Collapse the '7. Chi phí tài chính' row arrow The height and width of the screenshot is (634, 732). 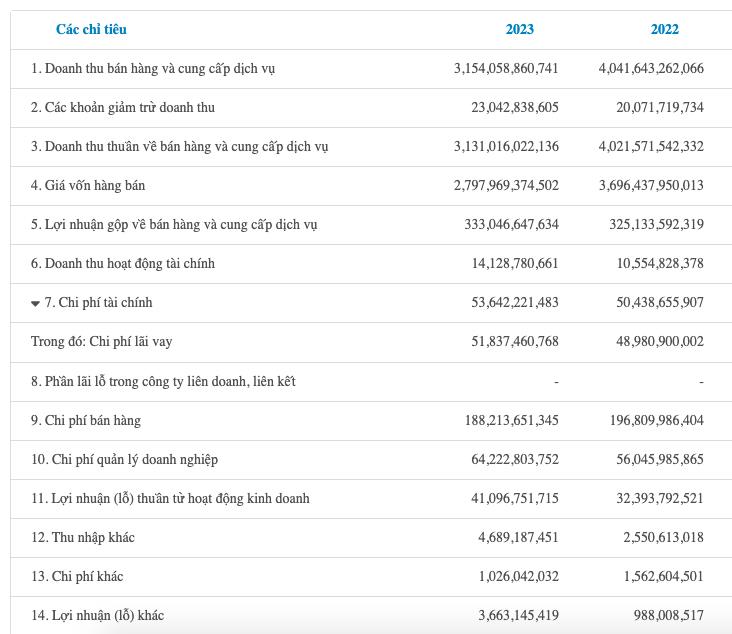36,303
